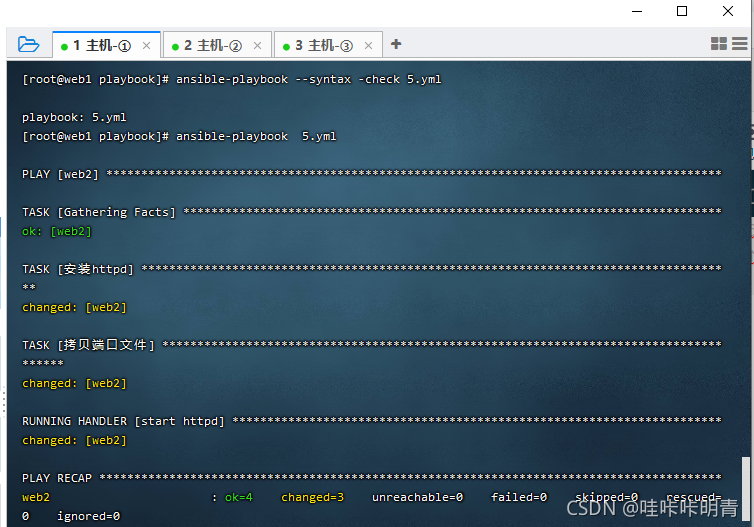The image size is (754, 527).
Task: Click 'changed: [web2]' under RUNNING HANDLER
Action: (x=74, y=440)
